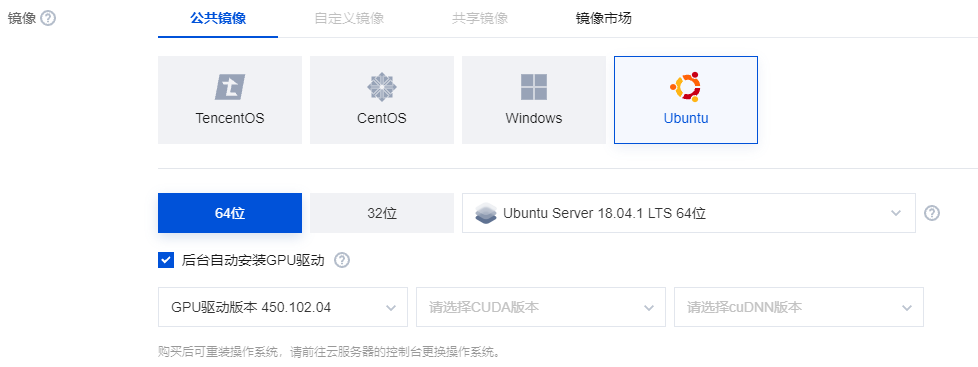The width and height of the screenshot is (978, 367).
Task: Click the layered image icon in Ubuntu Server dropdown
Action: tap(486, 213)
